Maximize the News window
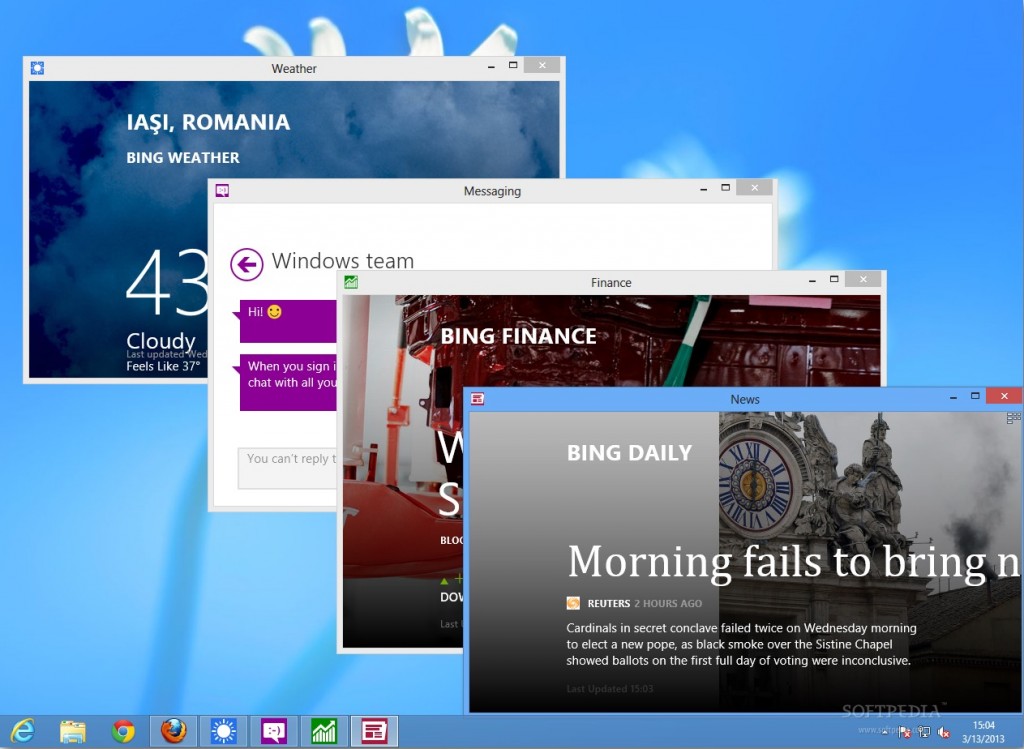1024x749 pixels. tap(976, 396)
